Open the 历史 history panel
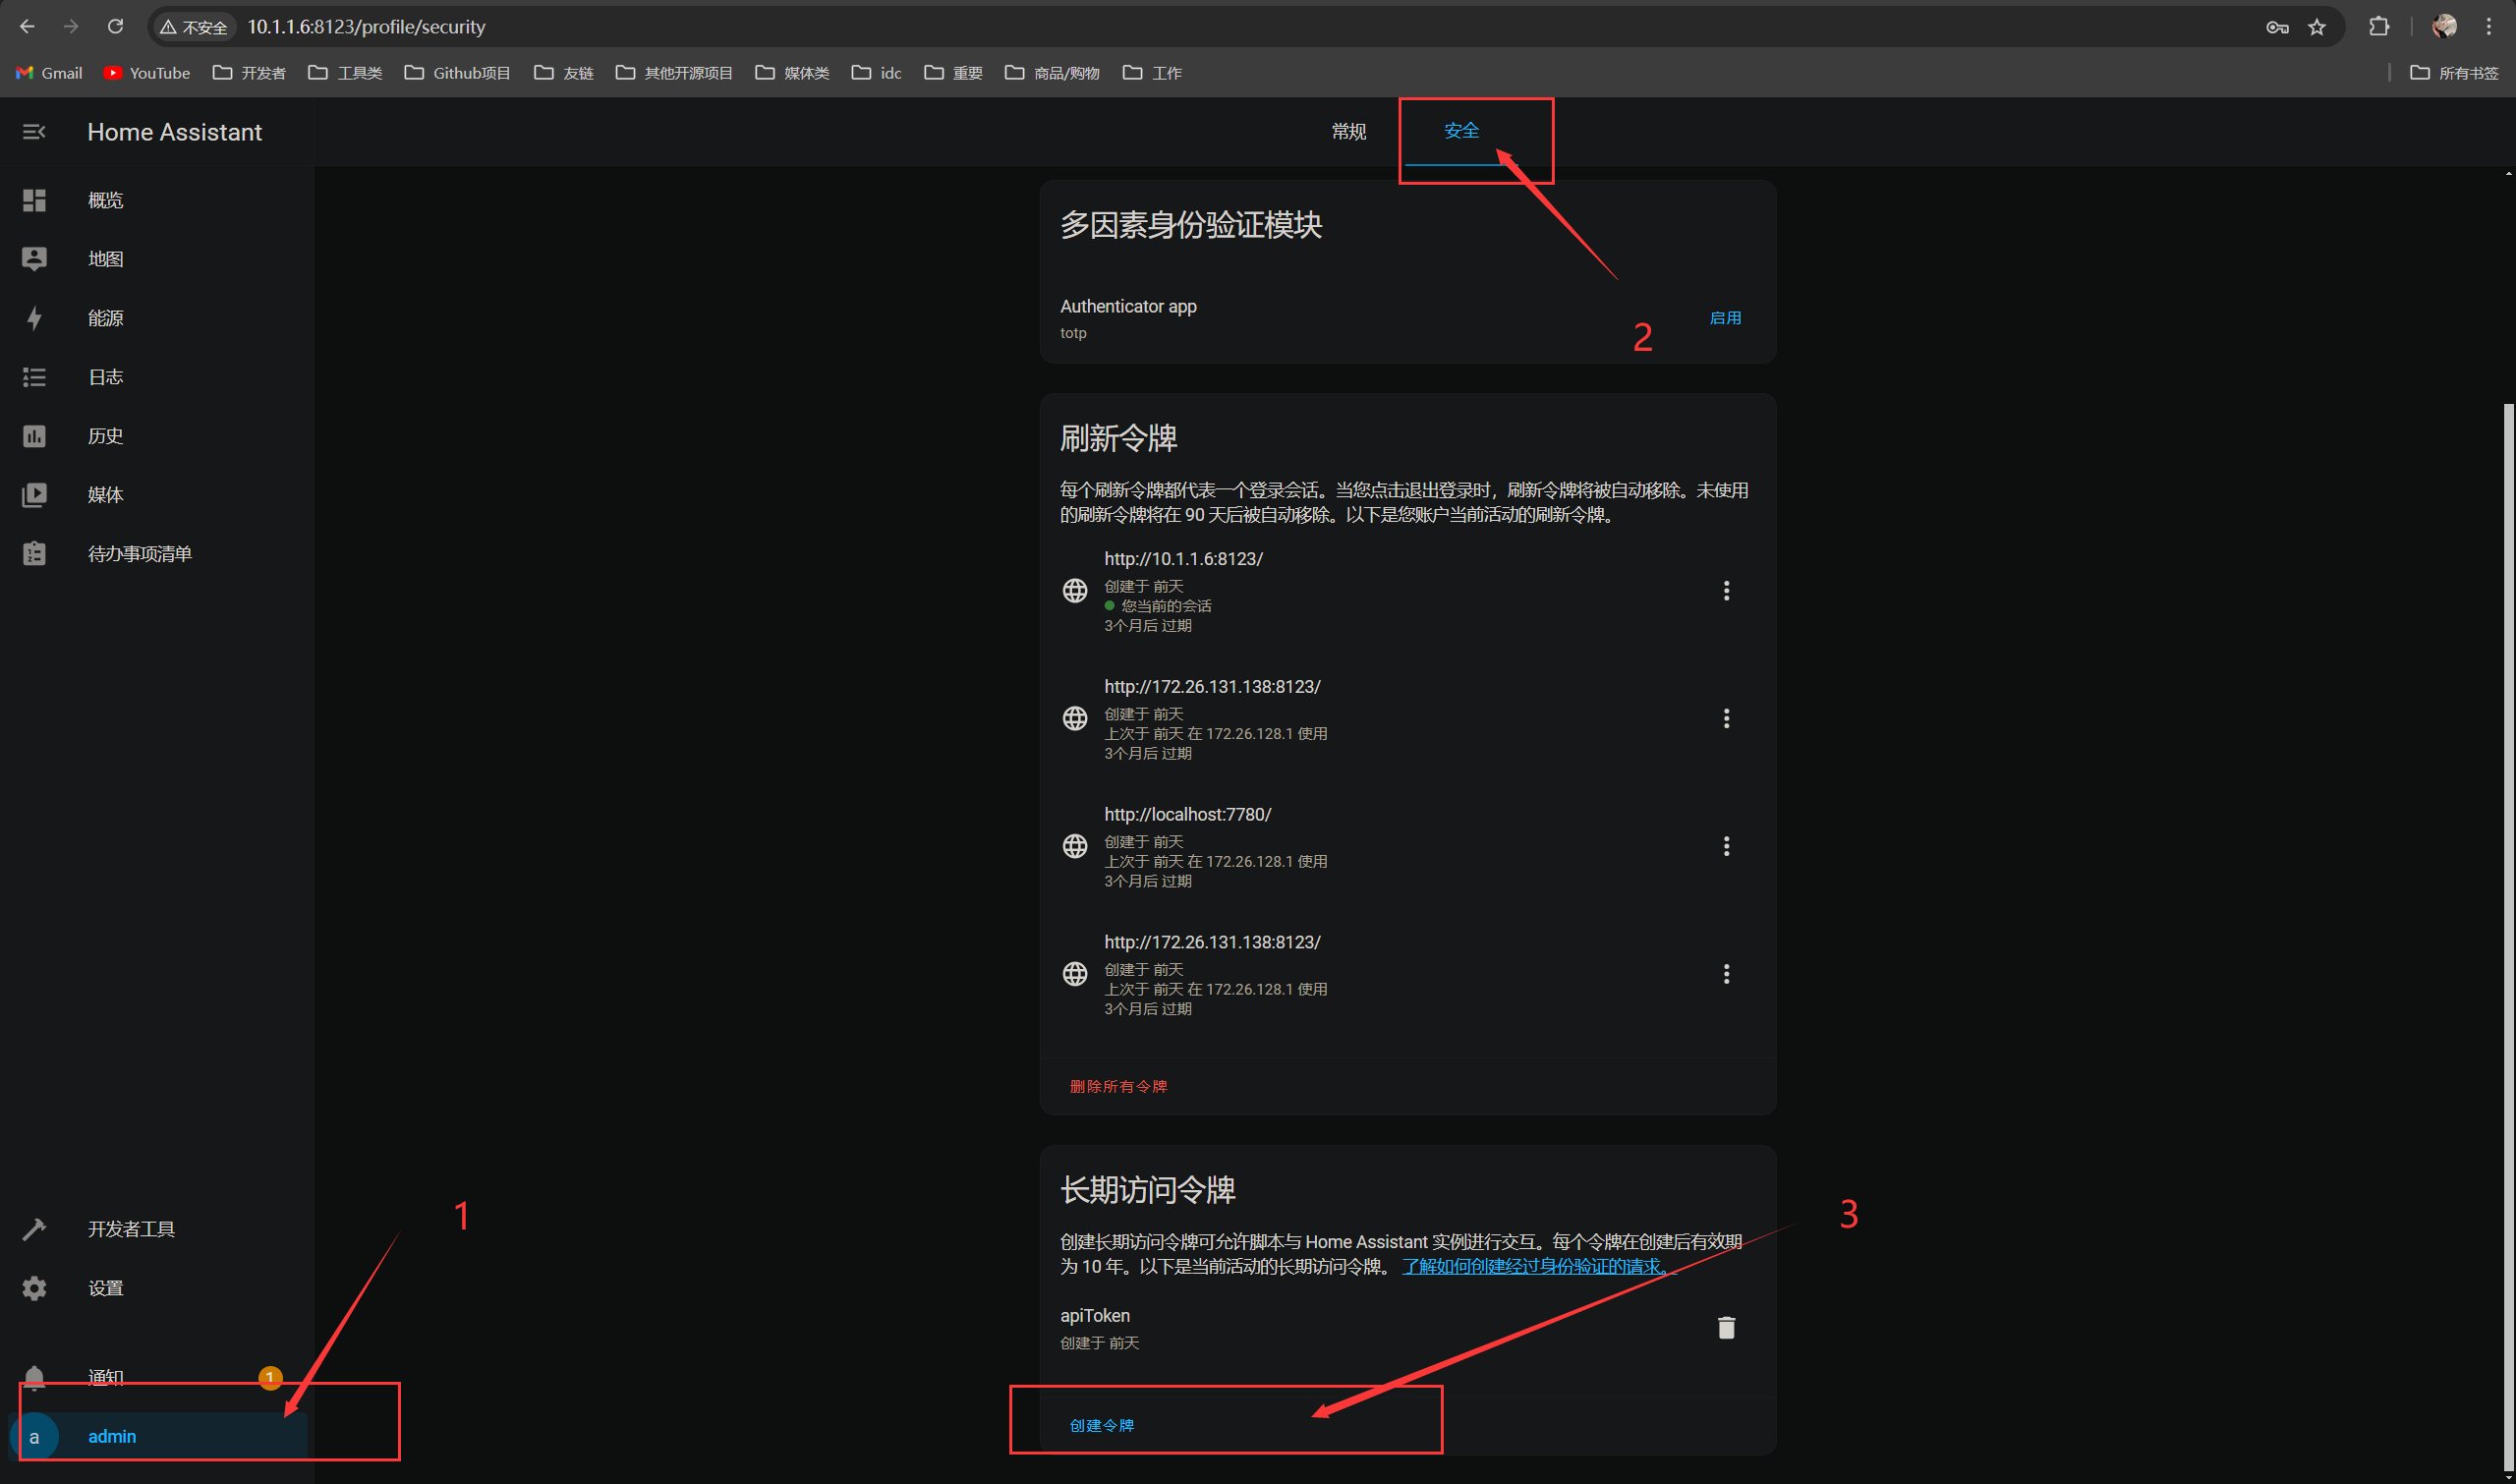The width and height of the screenshot is (2516, 1484). pos(105,436)
